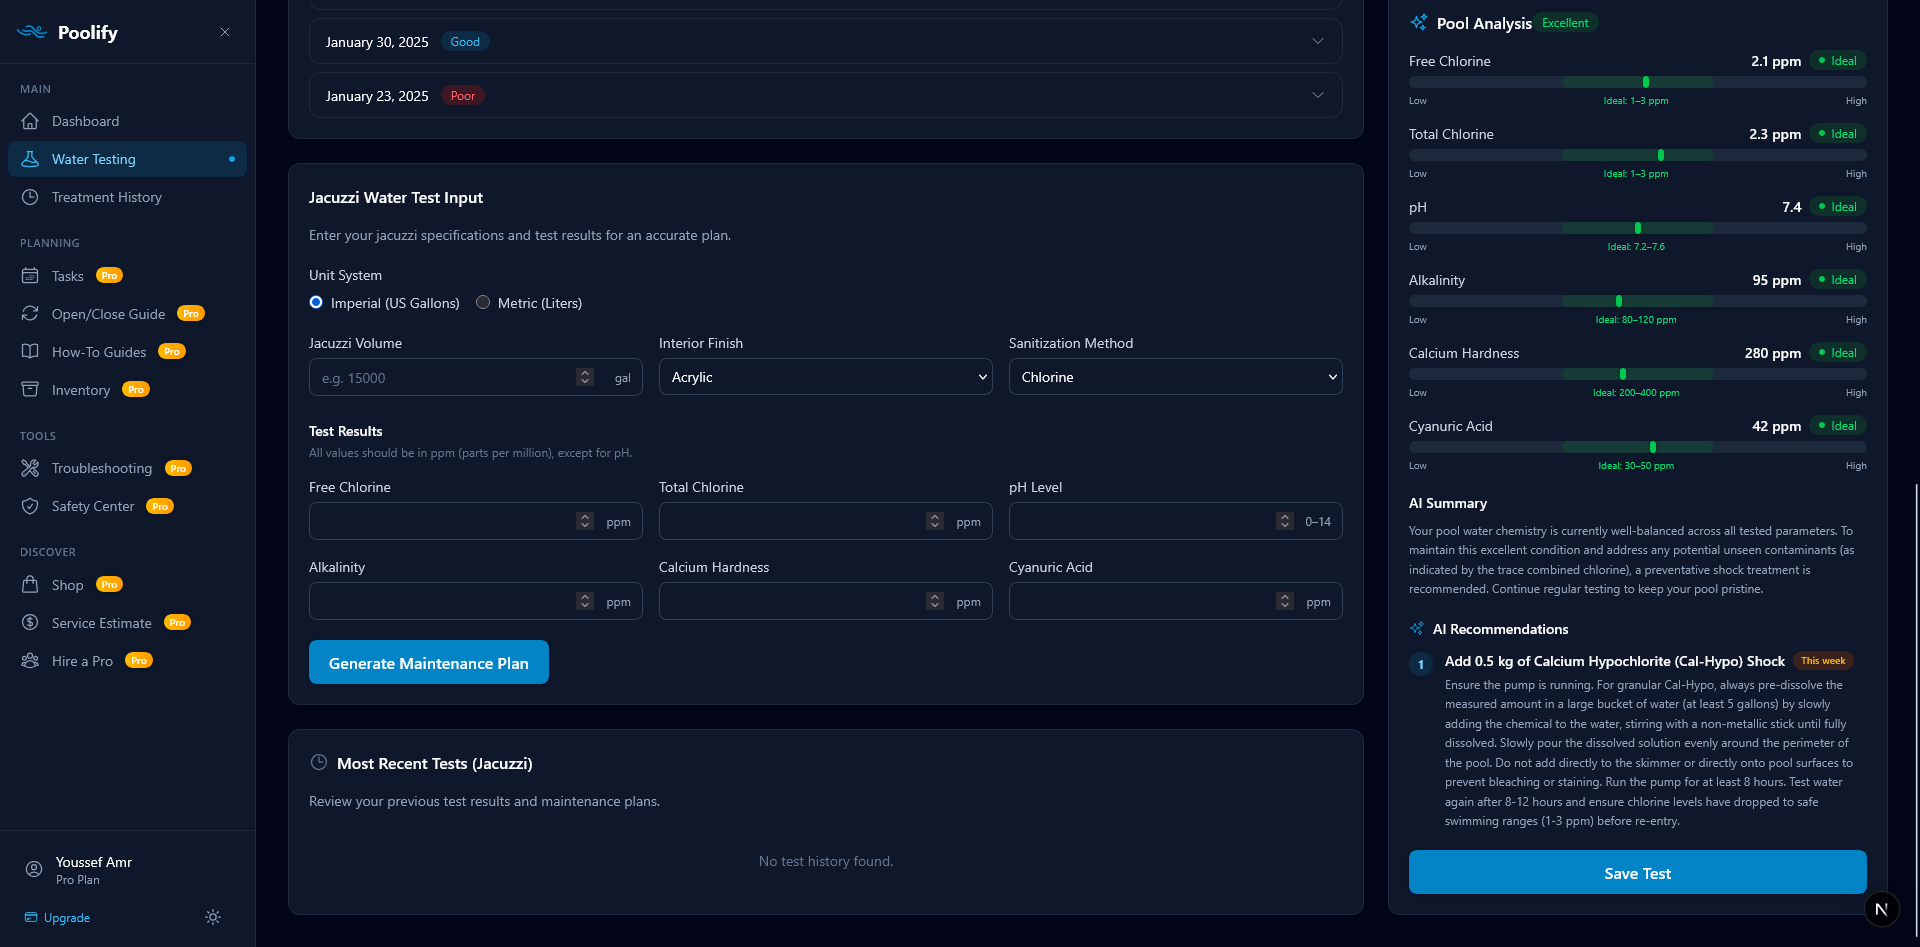Screen dimensions: 1920x947
Task: Click the Upgrade card icon
Action: (31, 917)
